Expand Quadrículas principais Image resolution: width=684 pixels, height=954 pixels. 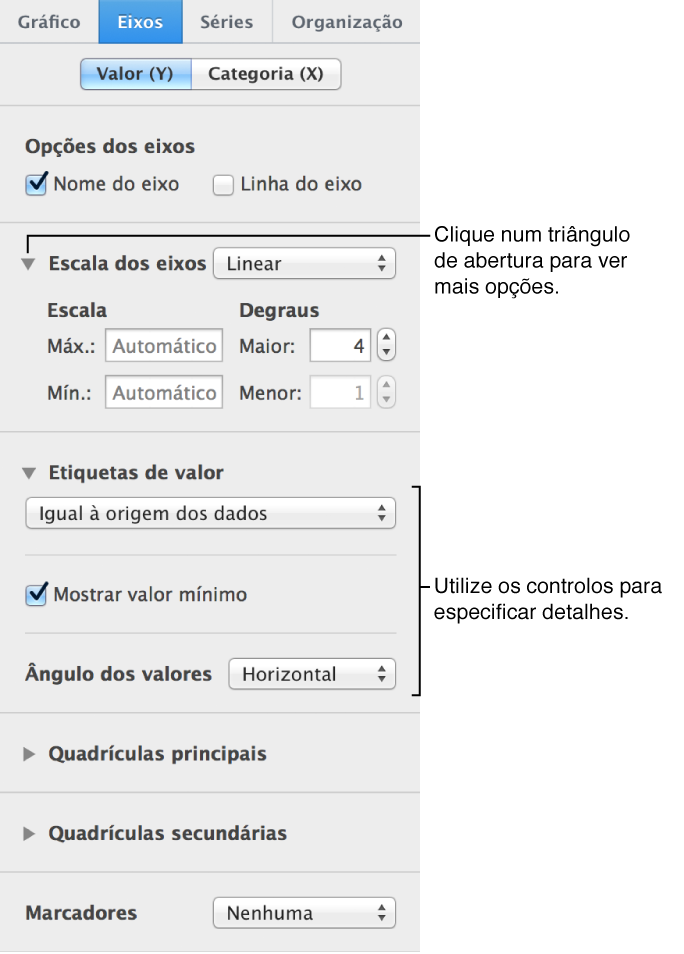tap(27, 753)
